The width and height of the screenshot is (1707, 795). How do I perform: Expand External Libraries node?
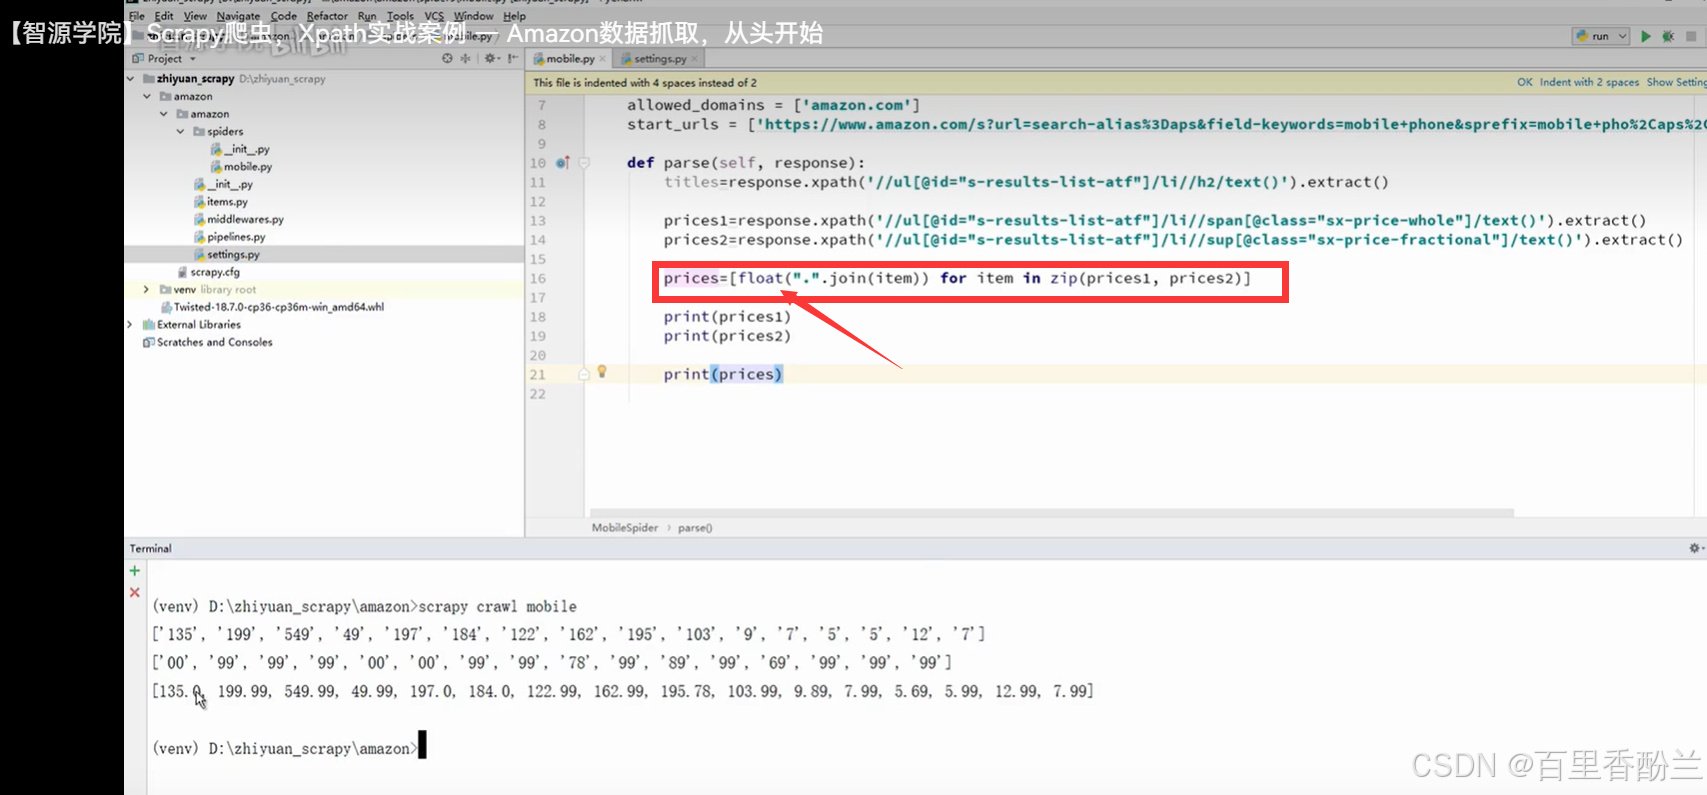pyautogui.click(x=130, y=324)
